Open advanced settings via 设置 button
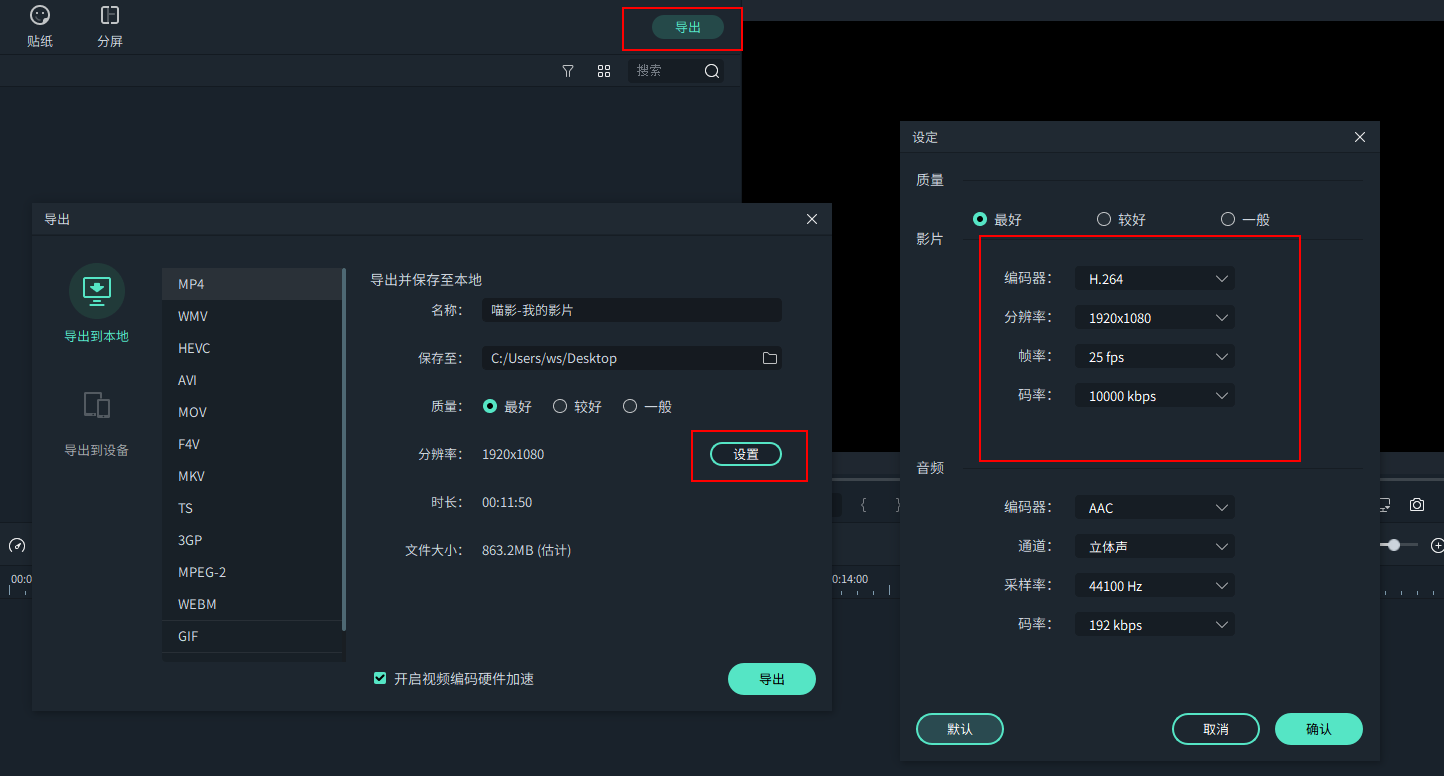This screenshot has width=1444, height=776. click(x=746, y=453)
